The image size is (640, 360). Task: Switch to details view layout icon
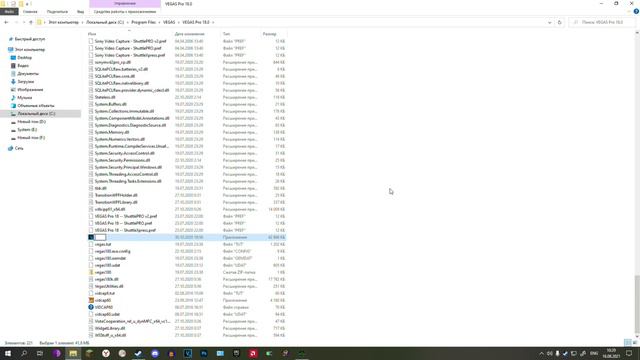point(628,342)
